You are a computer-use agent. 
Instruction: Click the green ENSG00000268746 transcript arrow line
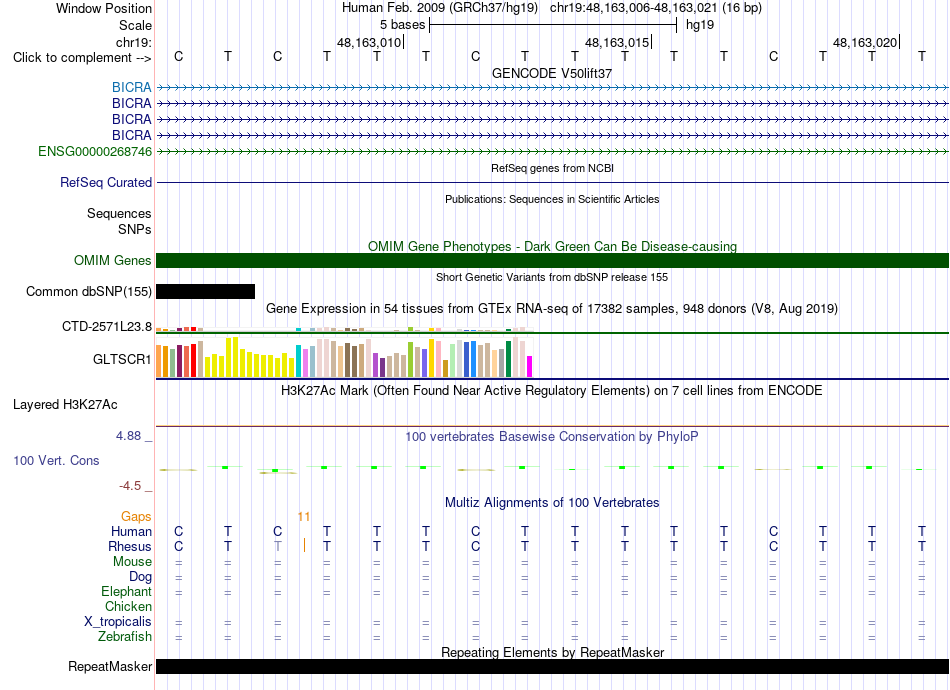click(552, 151)
